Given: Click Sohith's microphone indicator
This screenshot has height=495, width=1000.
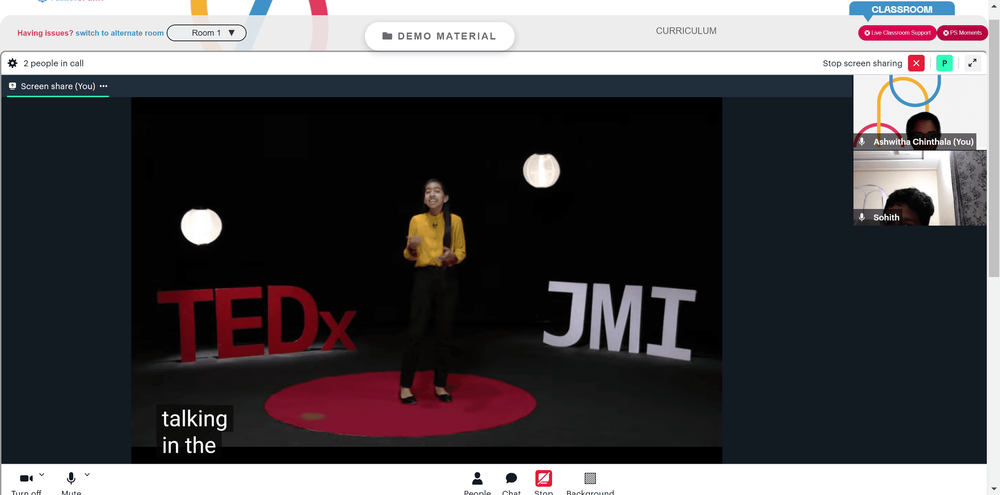Looking at the screenshot, I should pos(862,218).
